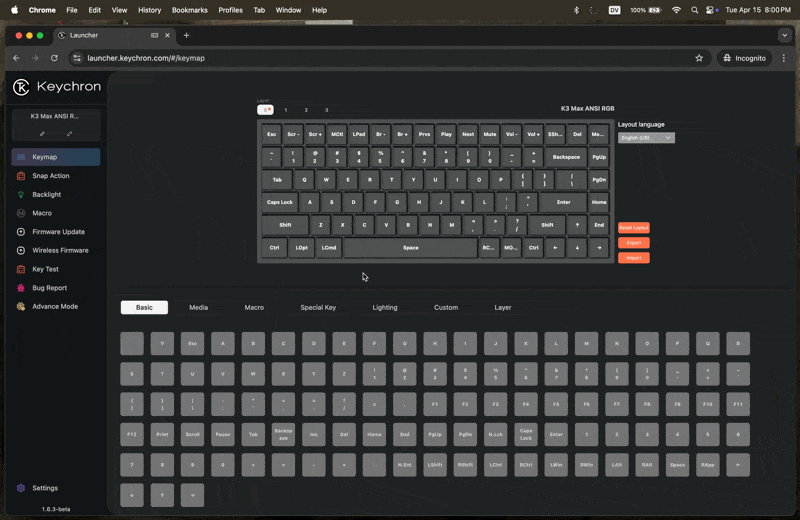Select layer 3 of the keymap
Image resolution: width=800 pixels, height=520 pixels.
[326, 110]
